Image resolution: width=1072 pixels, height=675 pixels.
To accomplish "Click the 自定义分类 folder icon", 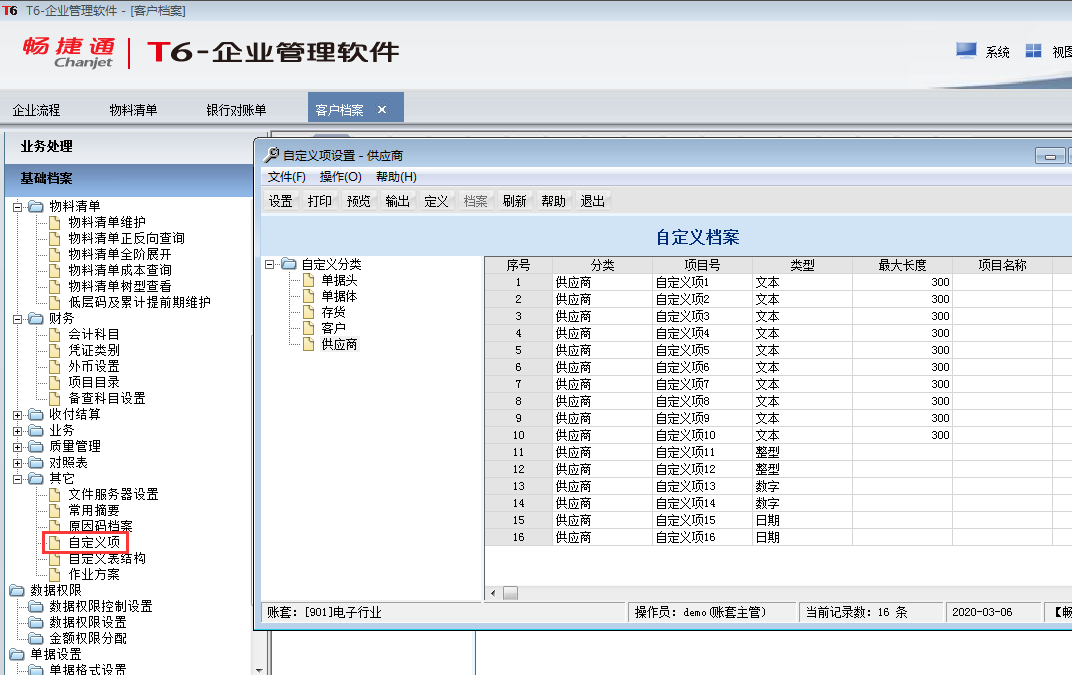I will point(289,264).
